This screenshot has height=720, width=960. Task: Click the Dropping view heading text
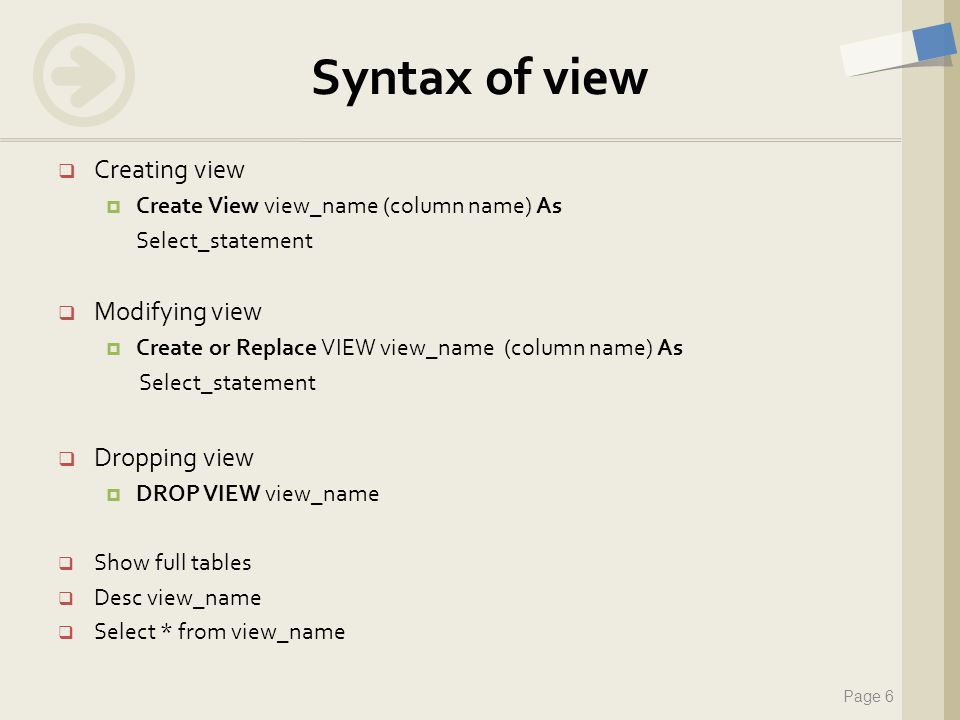click(x=174, y=458)
